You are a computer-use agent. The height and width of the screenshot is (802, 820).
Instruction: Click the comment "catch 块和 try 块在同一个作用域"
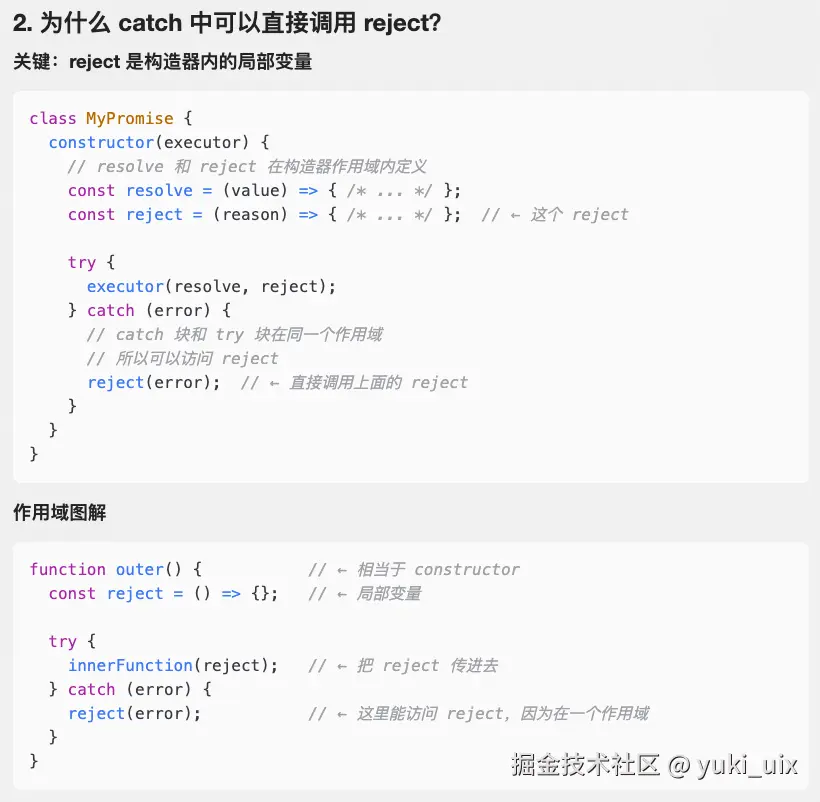234,334
